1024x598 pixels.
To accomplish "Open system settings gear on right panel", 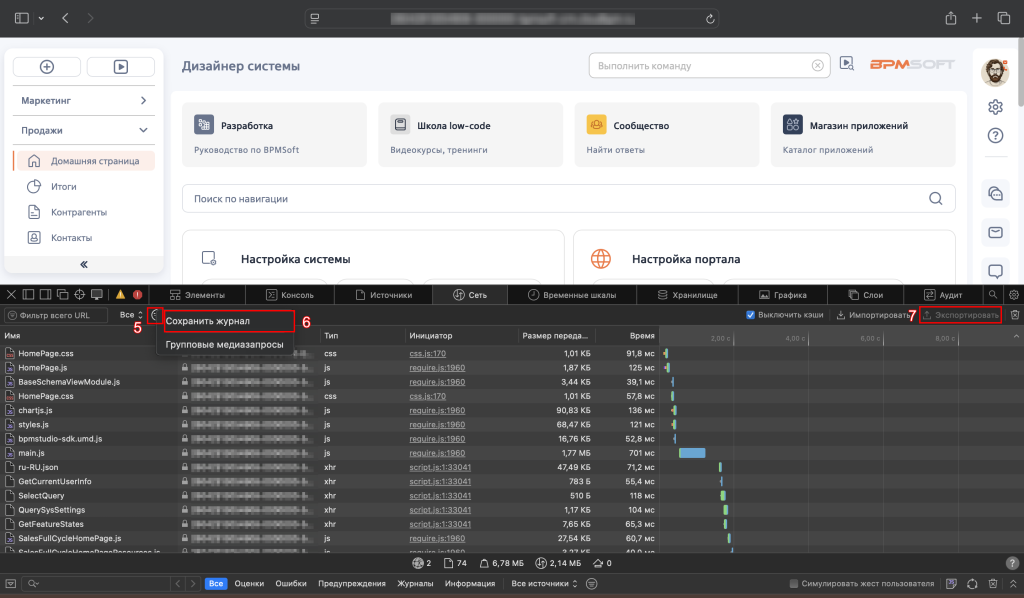I will tap(995, 106).
